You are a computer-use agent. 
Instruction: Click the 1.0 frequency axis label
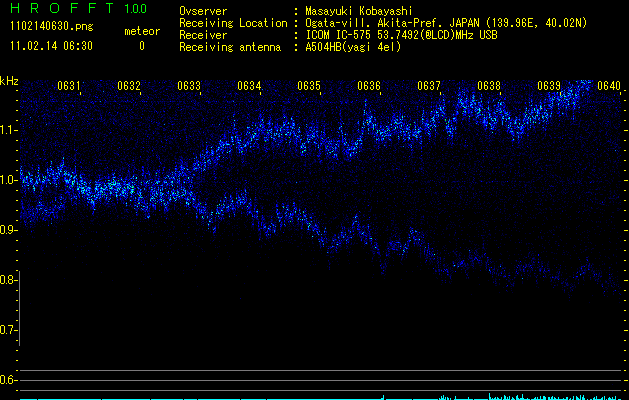click(8, 180)
